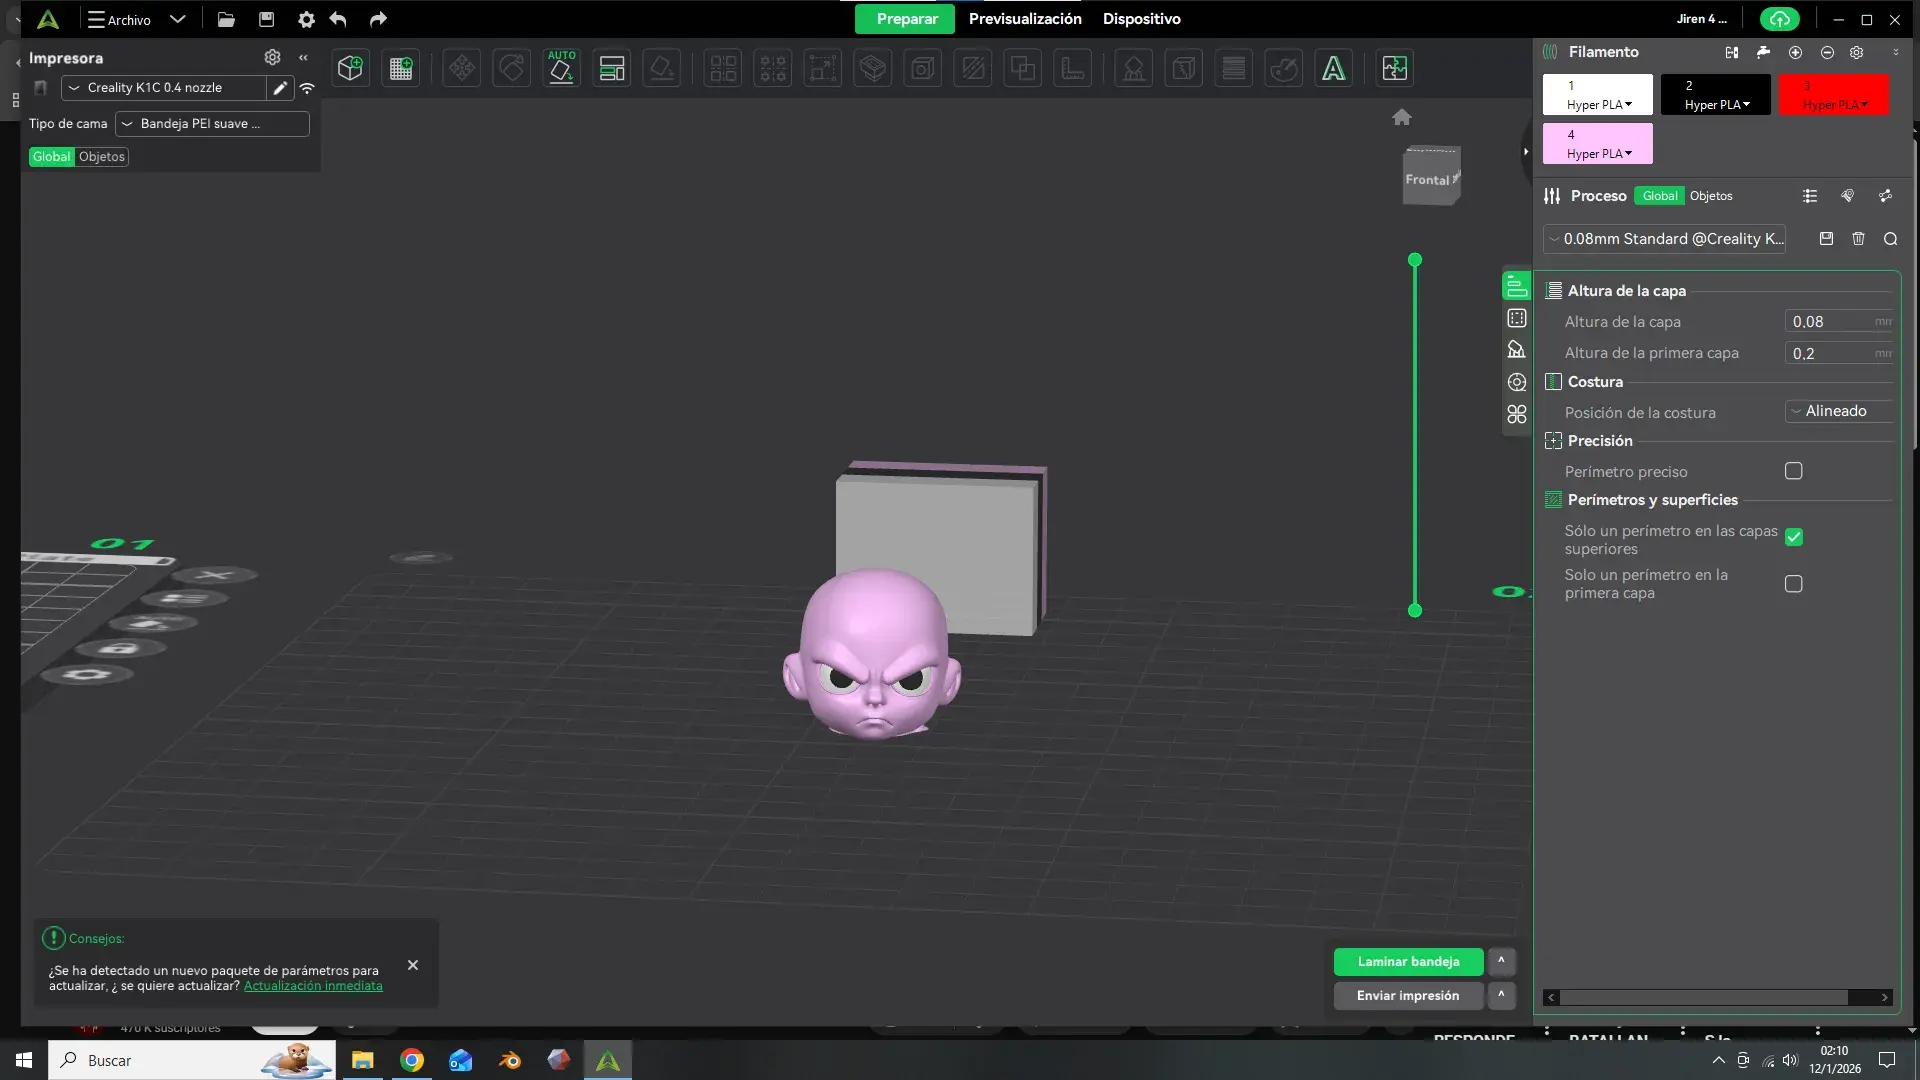
Task: Expand the Creality K1C printer dropdown
Action: [164, 88]
